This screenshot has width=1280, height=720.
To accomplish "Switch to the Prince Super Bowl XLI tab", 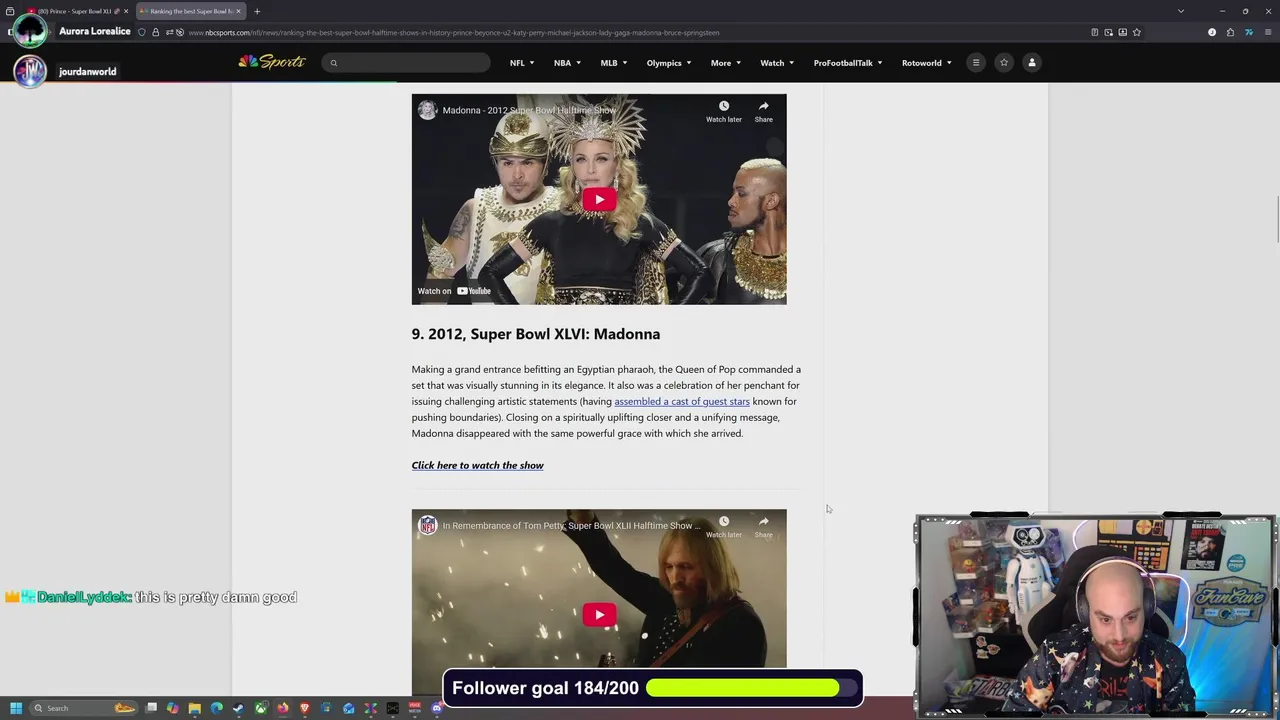I will [x=78, y=11].
